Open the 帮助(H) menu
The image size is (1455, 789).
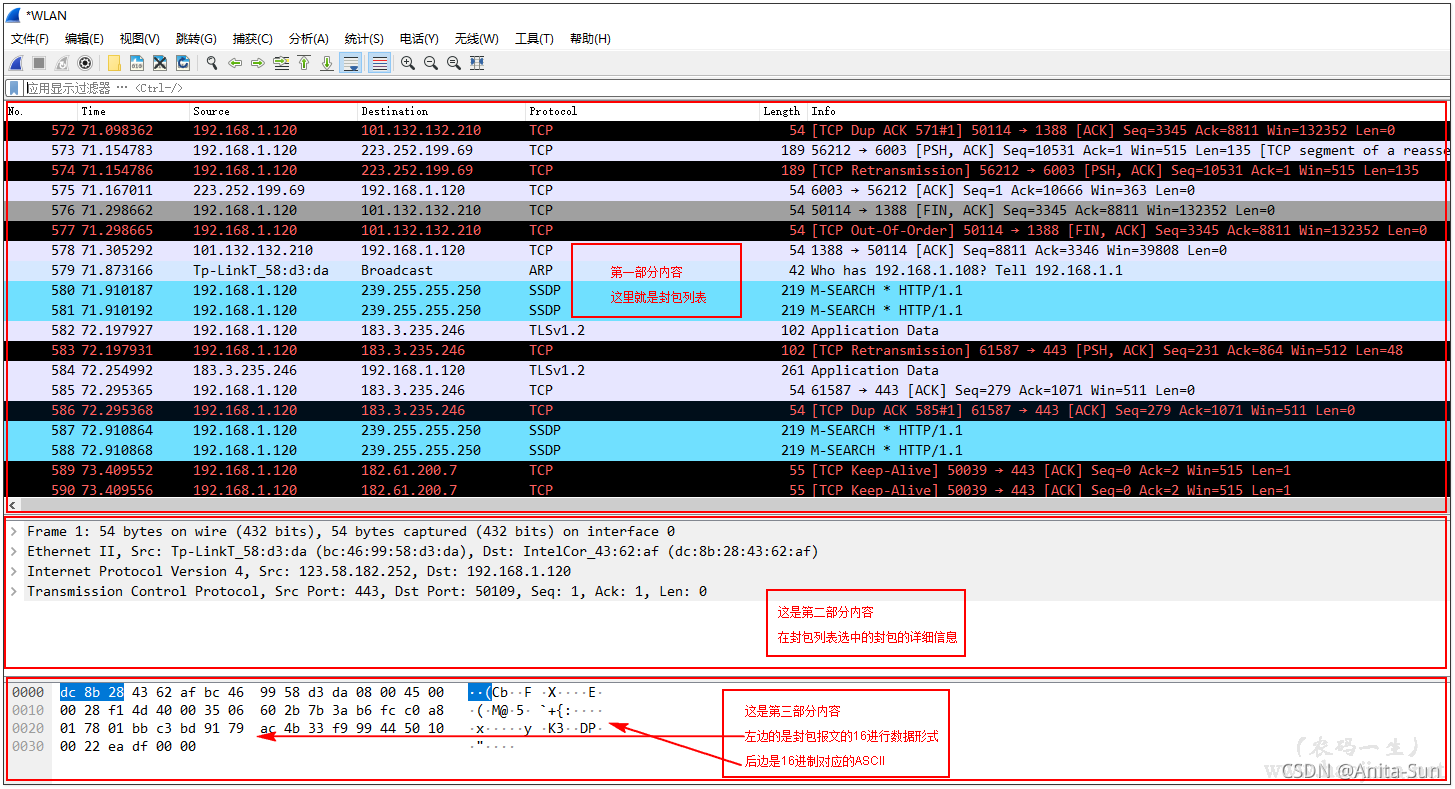(590, 39)
